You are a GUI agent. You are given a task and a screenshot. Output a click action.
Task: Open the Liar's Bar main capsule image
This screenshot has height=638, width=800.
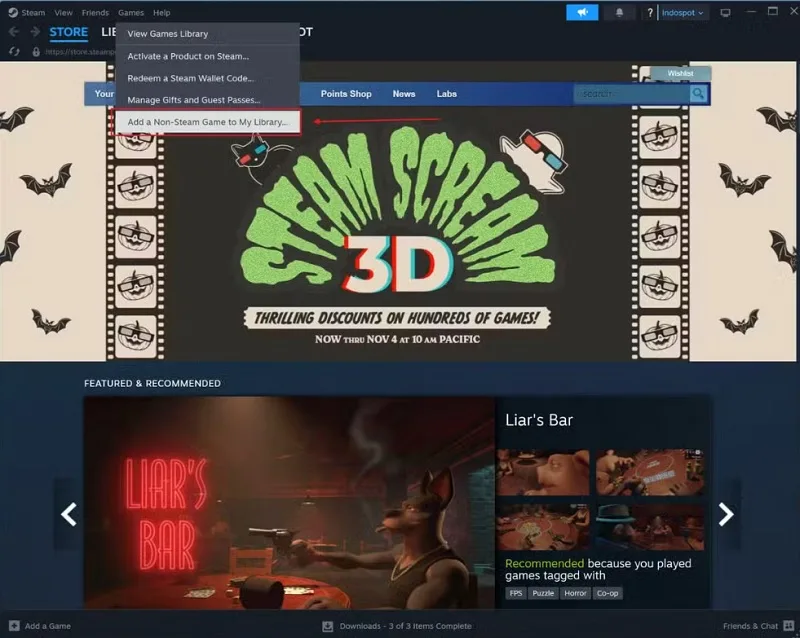[289, 503]
